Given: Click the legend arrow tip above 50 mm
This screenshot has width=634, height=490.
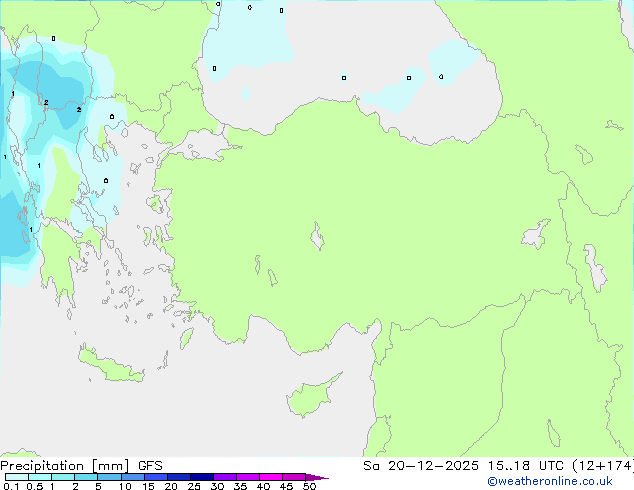Looking at the screenshot, I should [x=317, y=477].
